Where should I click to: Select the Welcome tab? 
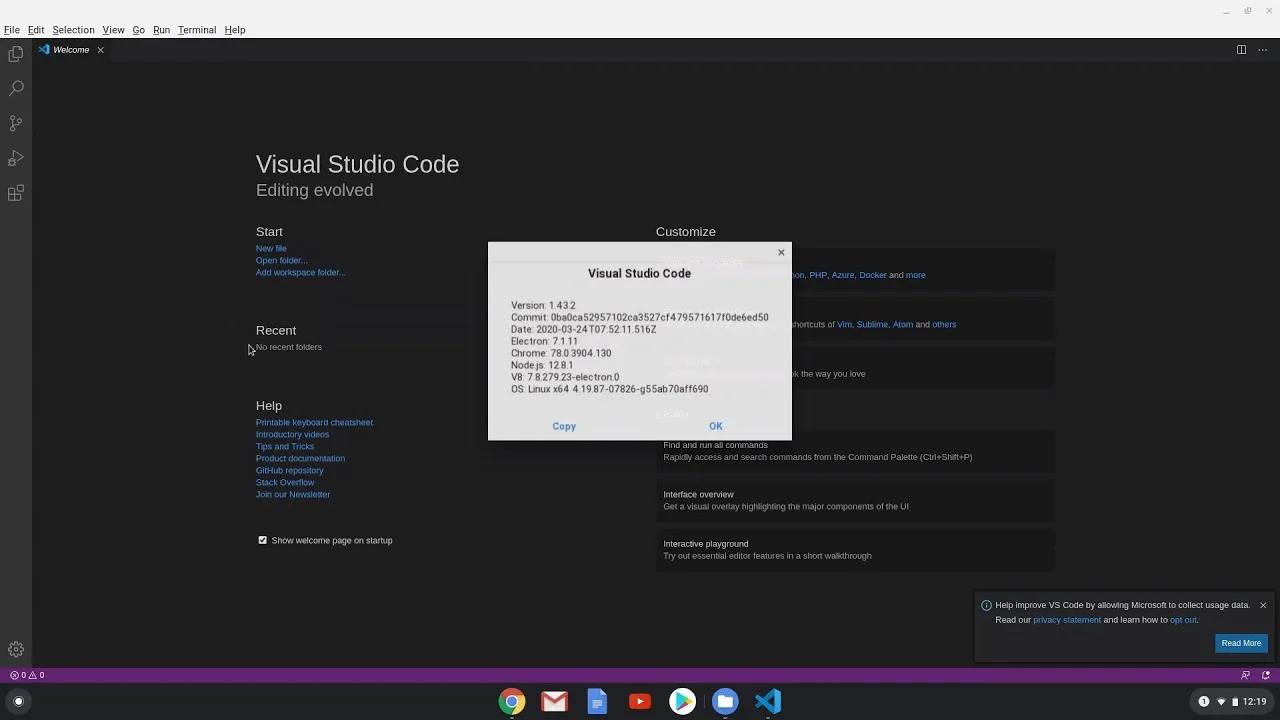click(68, 49)
